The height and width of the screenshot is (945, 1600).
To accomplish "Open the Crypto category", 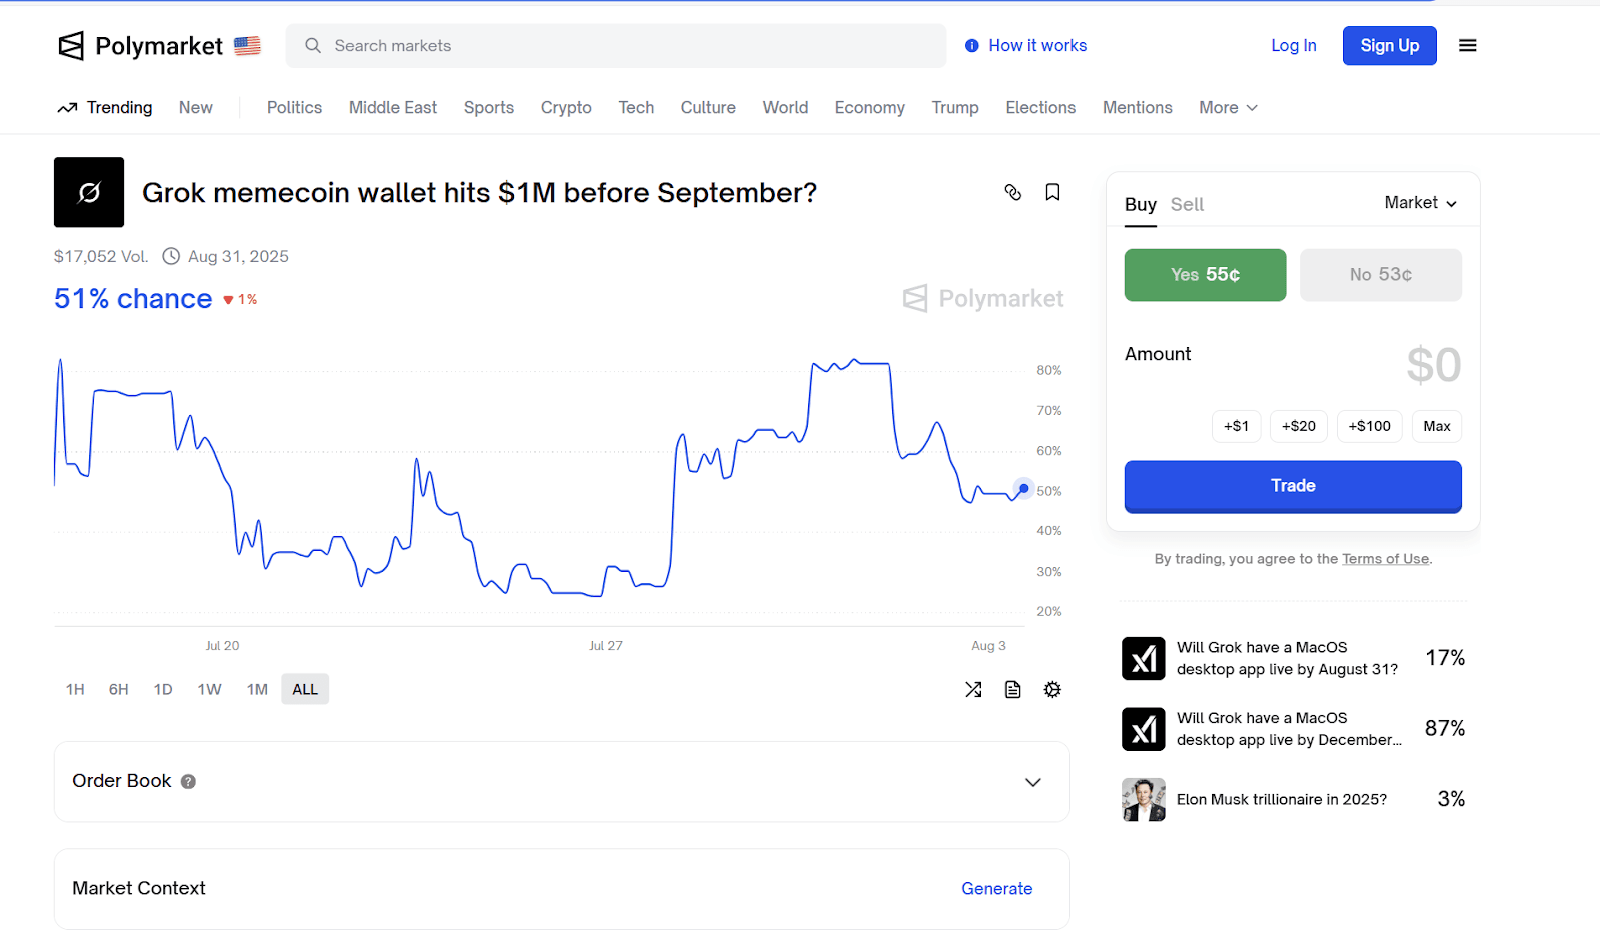I will click(566, 108).
